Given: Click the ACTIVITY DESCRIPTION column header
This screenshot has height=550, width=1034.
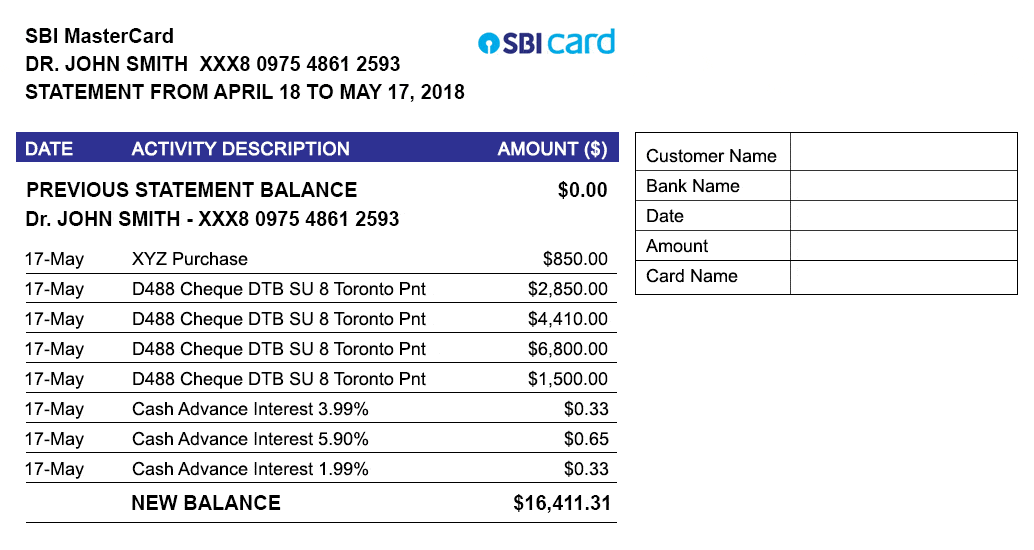Looking at the screenshot, I should [x=240, y=149].
